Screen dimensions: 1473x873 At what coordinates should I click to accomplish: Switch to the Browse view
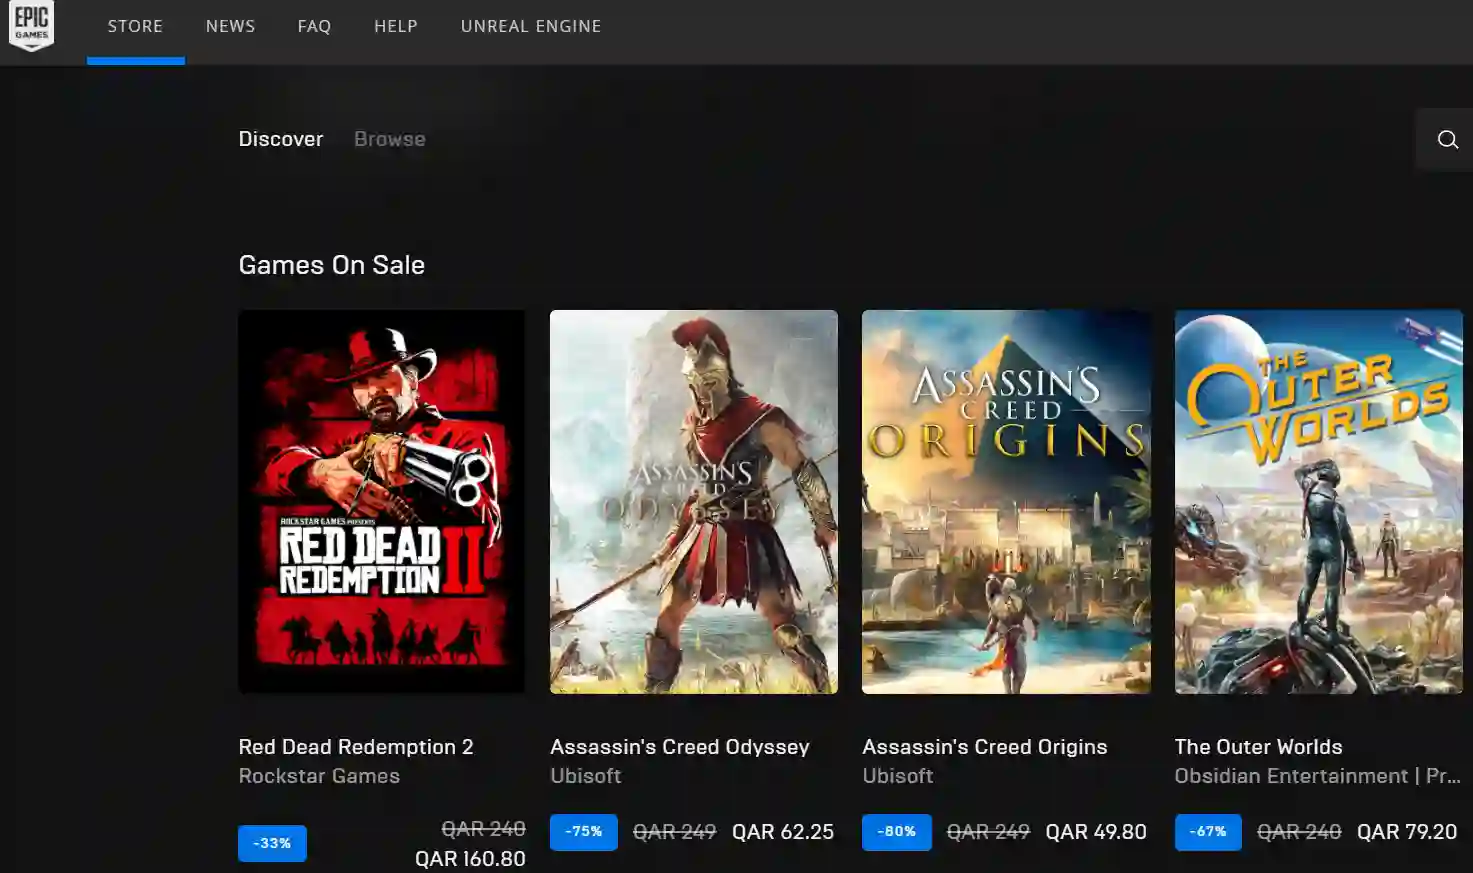pos(390,139)
